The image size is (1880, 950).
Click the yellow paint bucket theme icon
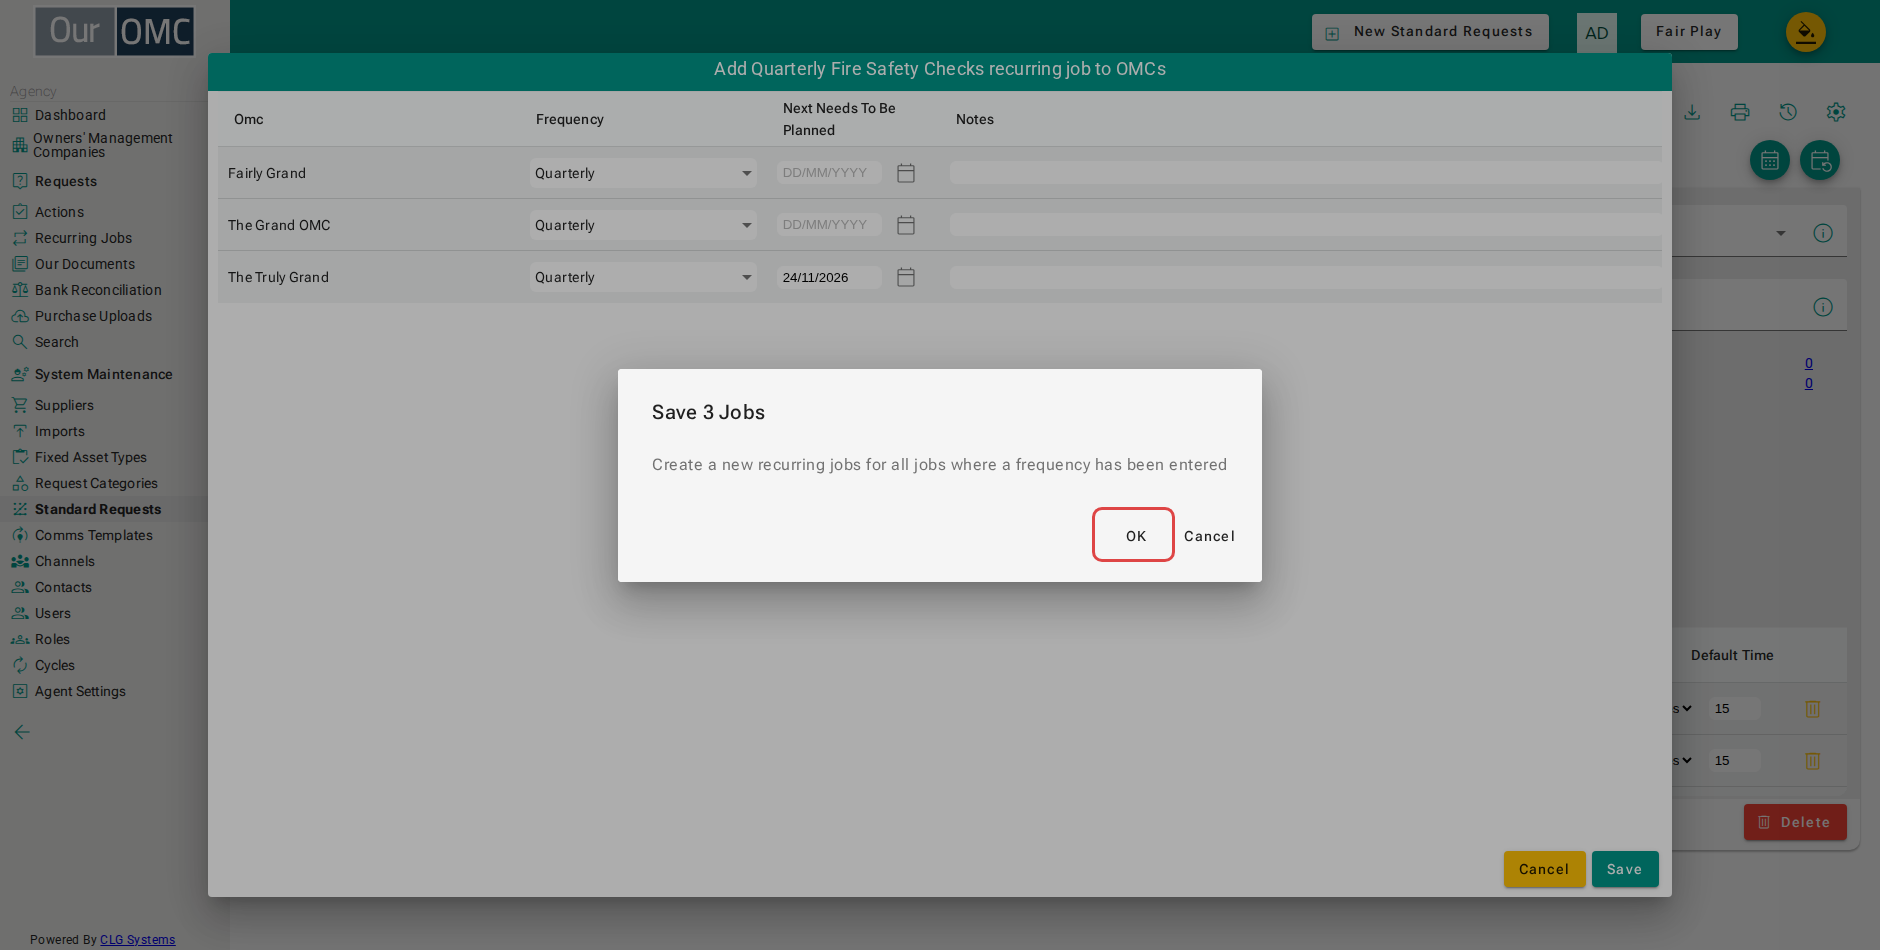pyautogui.click(x=1806, y=32)
